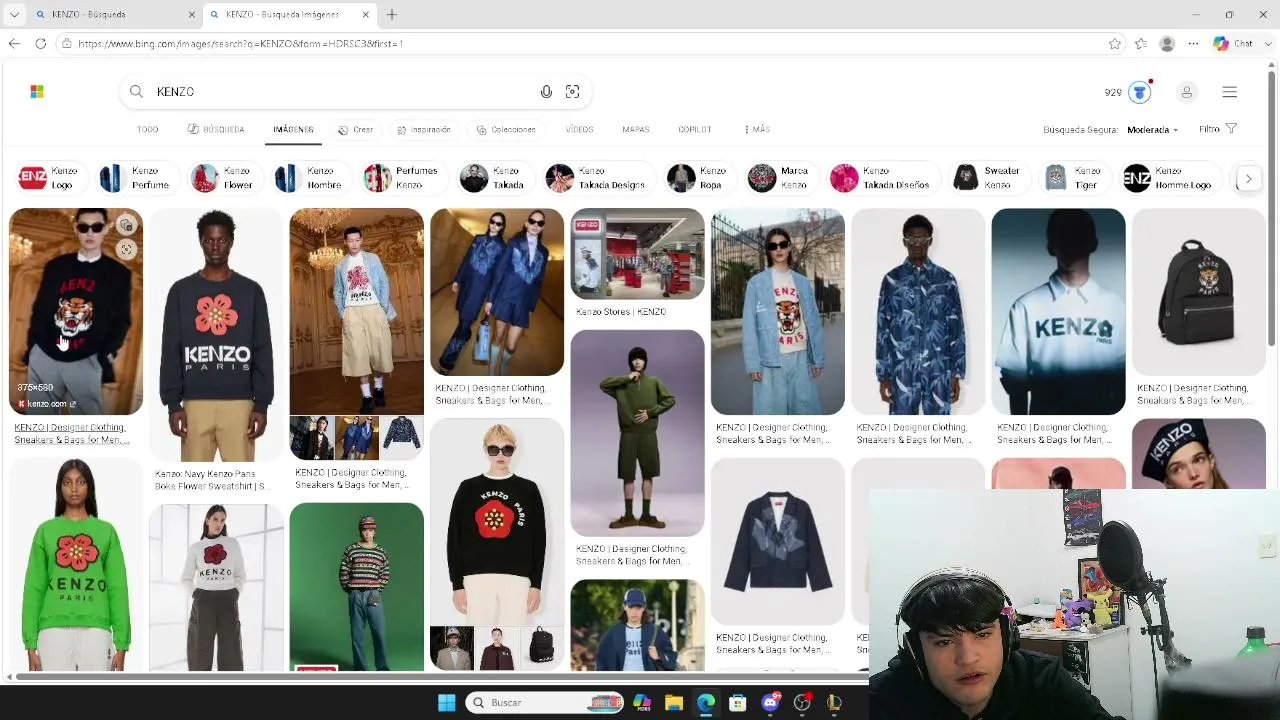Viewport: 1280px width, 720px height.
Task: Open the VÍDEOS tab
Action: pyautogui.click(x=579, y=130)
